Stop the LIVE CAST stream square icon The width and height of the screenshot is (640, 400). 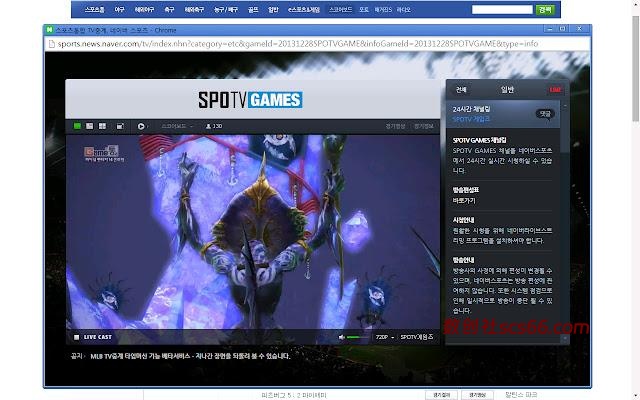(x=76, y=337)
